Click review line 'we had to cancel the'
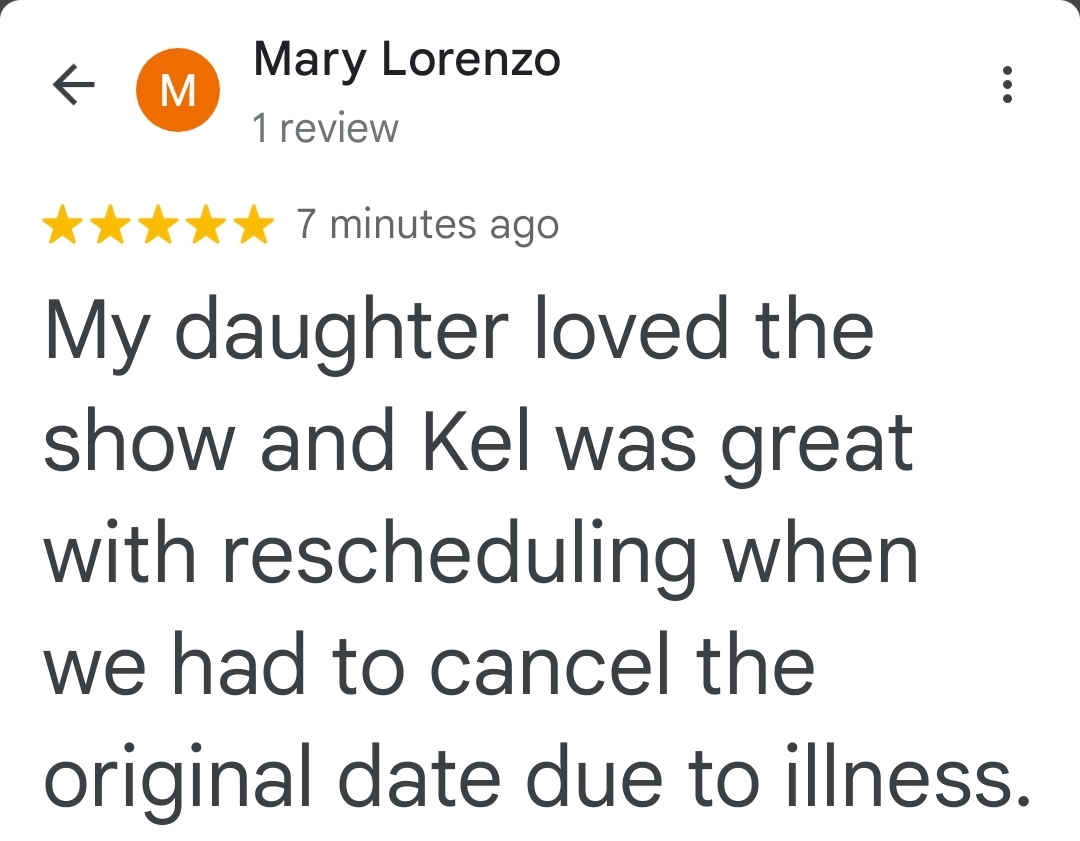 tap(429, 665)
